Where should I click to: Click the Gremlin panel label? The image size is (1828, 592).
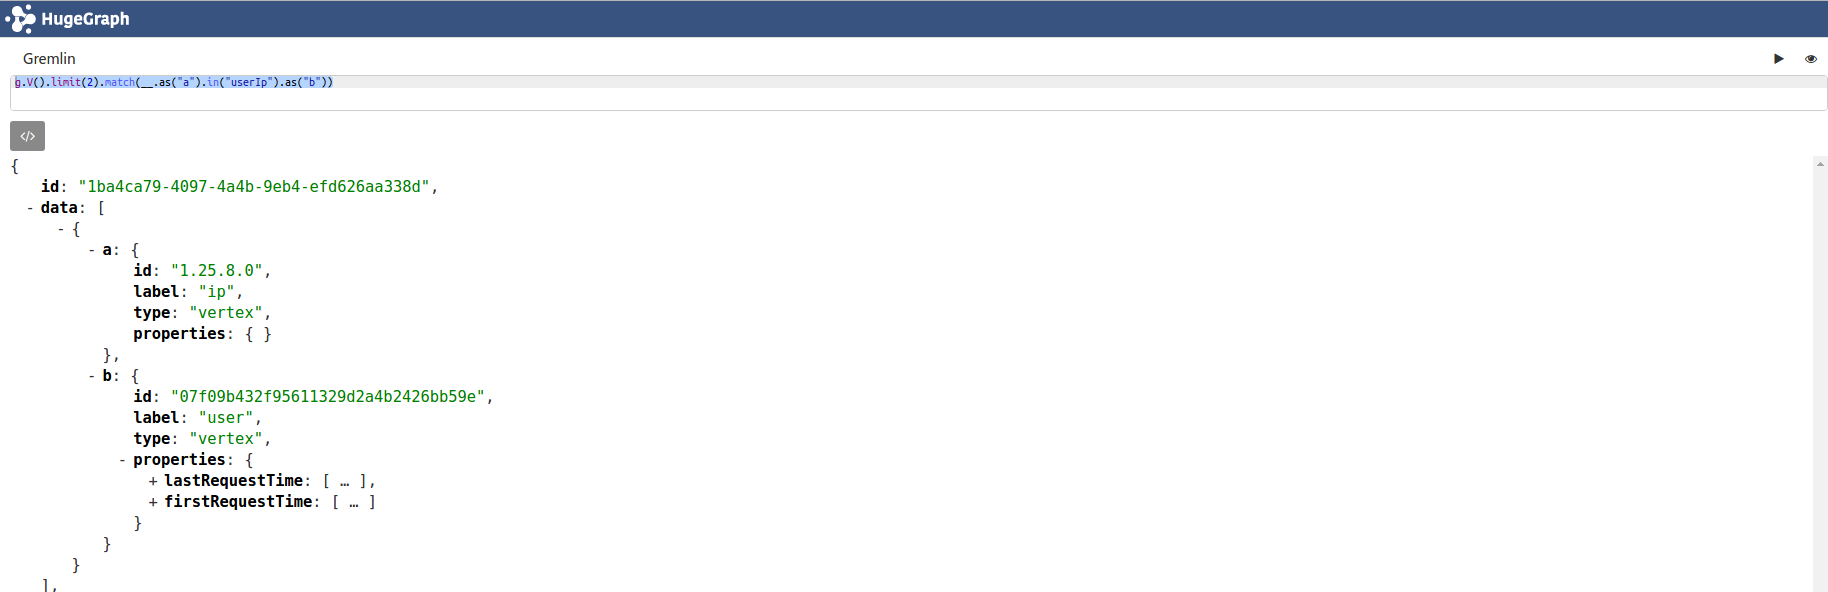click(49, 59)
